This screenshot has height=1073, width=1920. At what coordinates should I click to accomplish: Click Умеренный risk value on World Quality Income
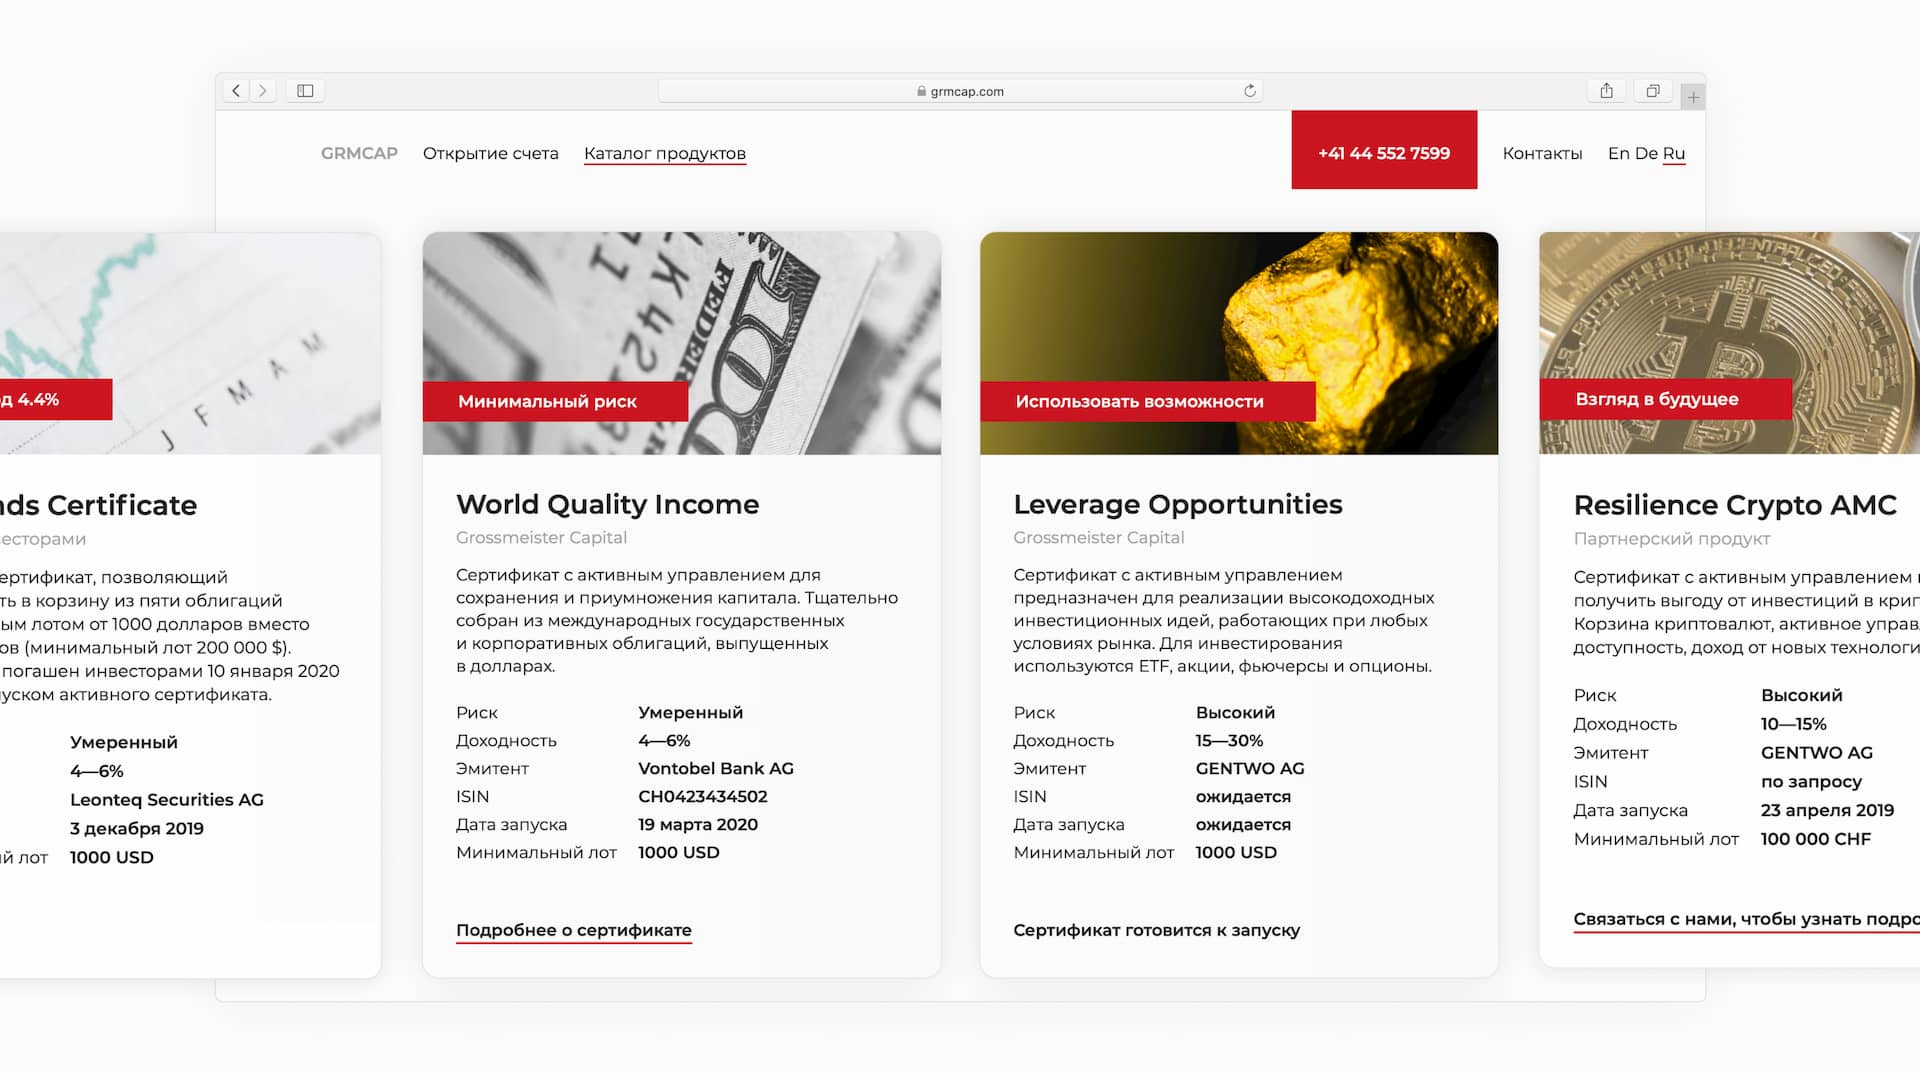coord(691,713)
